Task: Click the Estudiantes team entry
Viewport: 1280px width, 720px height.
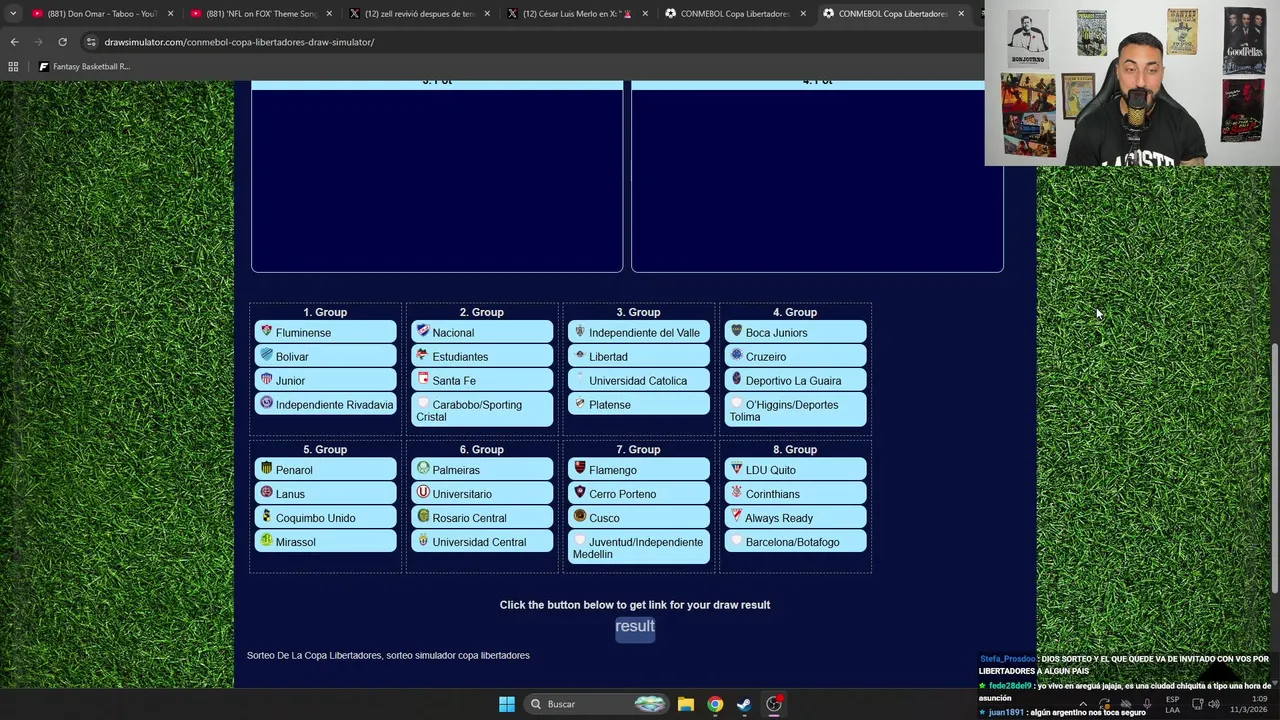Action: (x=482, y=356)
